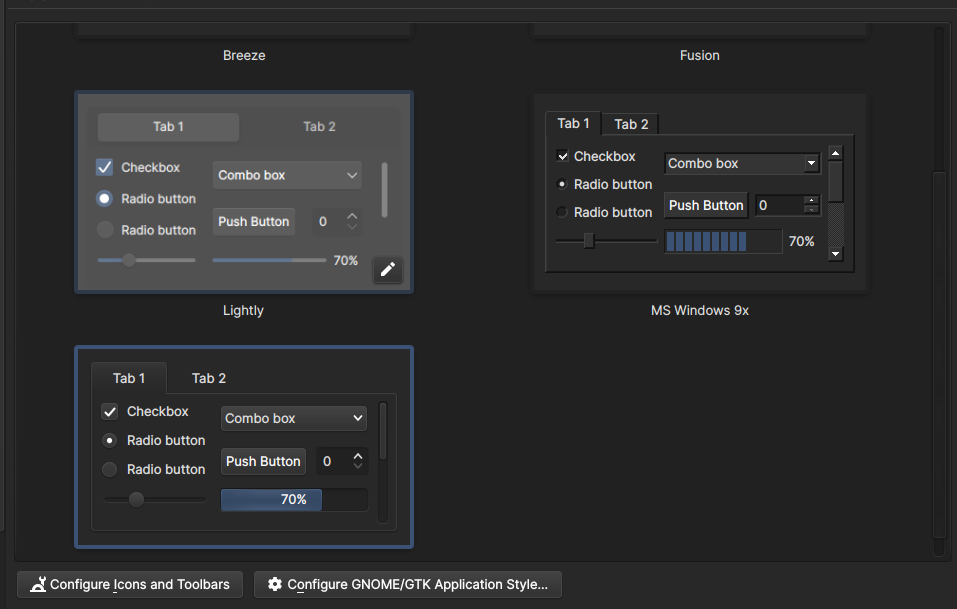Click the spin box arrows in MS Windows 9x preview
957x609 pixels.
pos(811,205)
